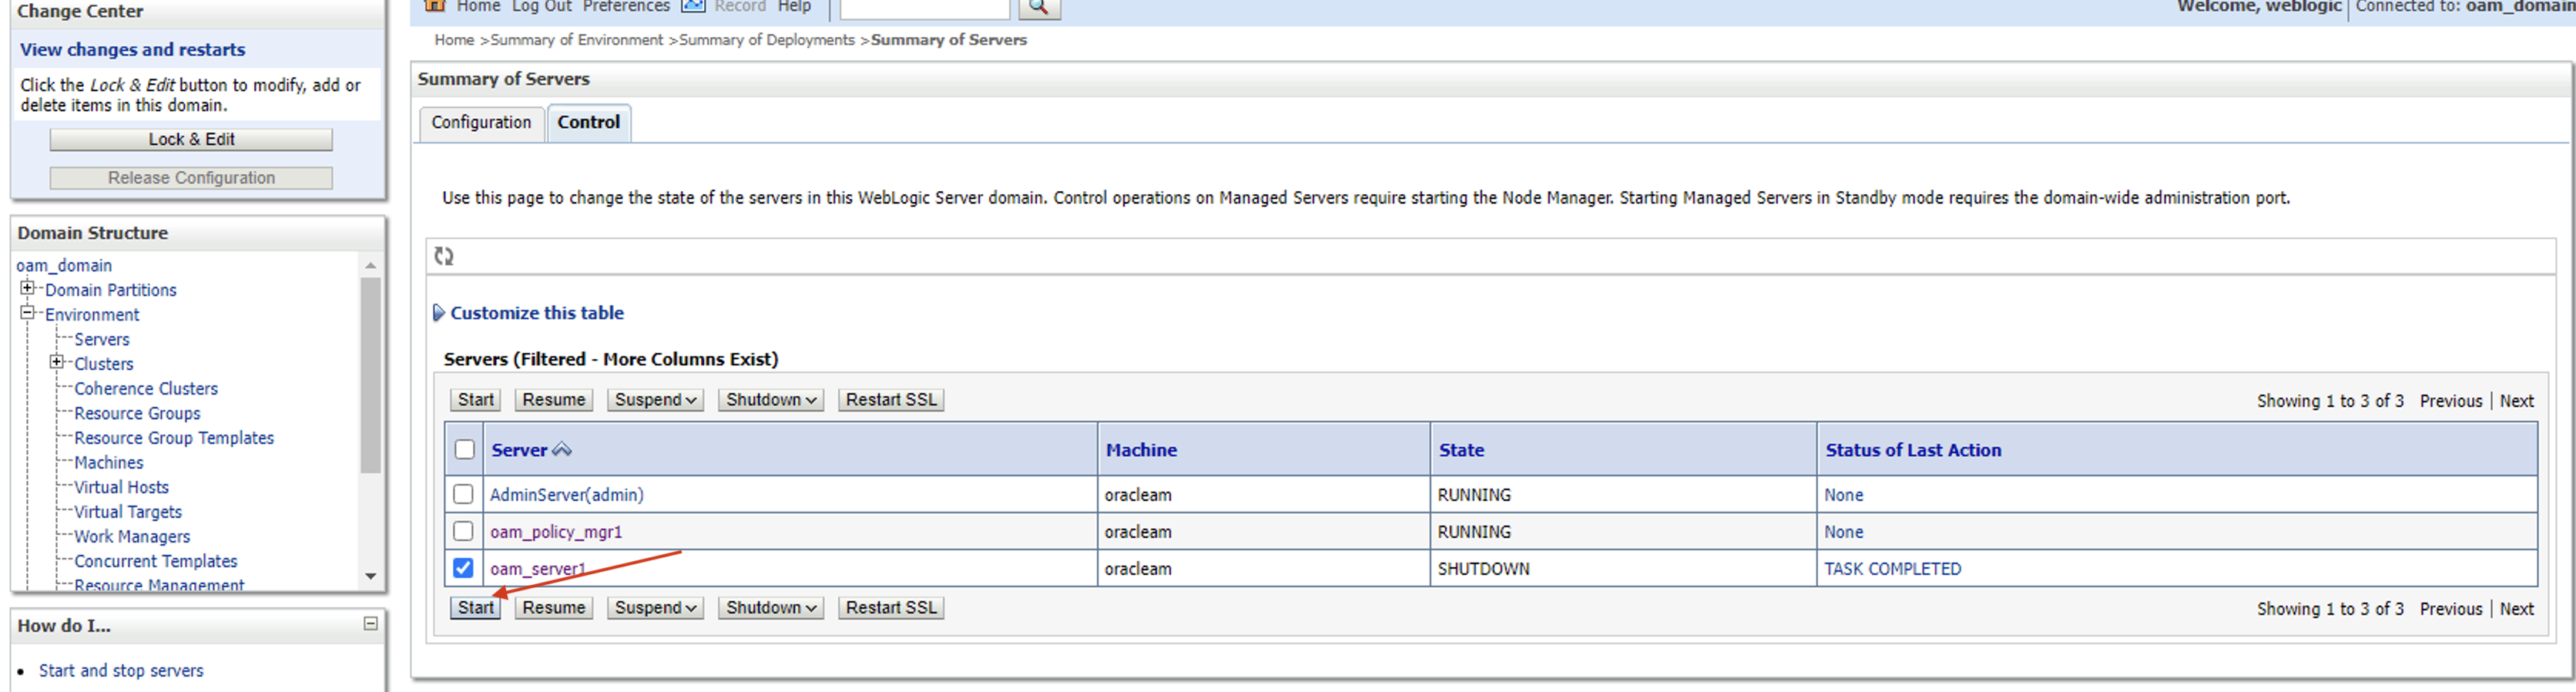Open the oam_server1 server link
This screenshot has width=2576, height=692.
[537, 569]
